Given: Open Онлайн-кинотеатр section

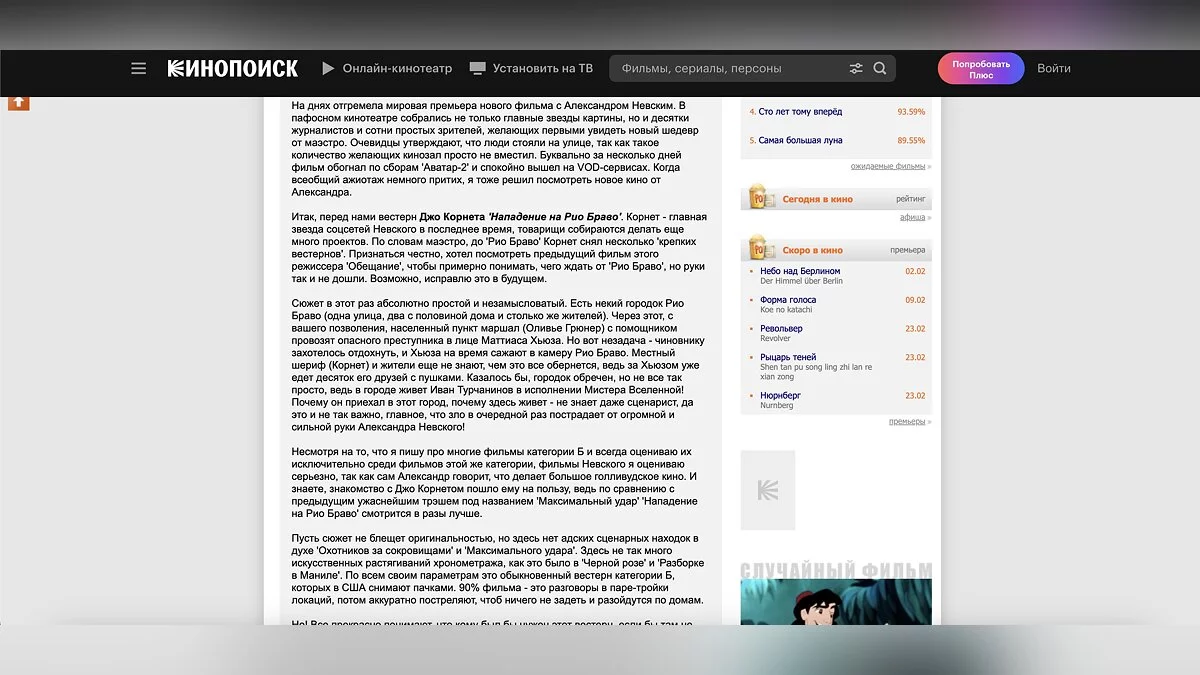Looking at the screenshot, I should [x=397, y=68].
